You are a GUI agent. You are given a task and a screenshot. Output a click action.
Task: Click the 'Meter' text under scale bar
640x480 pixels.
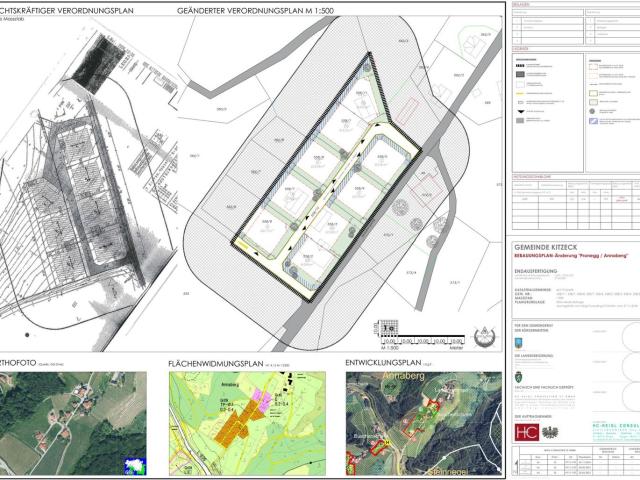[x=456, y=348]
